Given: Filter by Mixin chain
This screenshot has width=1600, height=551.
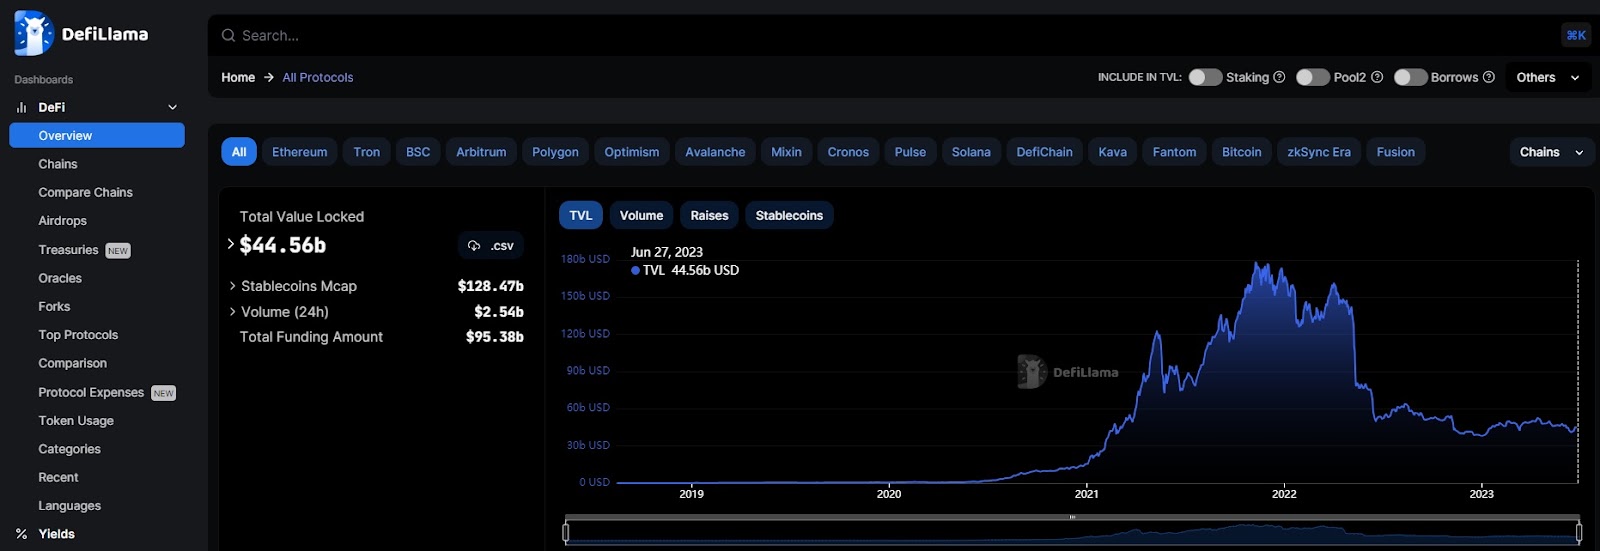Looking at the screenshot, I should click(x=786, y=152).
